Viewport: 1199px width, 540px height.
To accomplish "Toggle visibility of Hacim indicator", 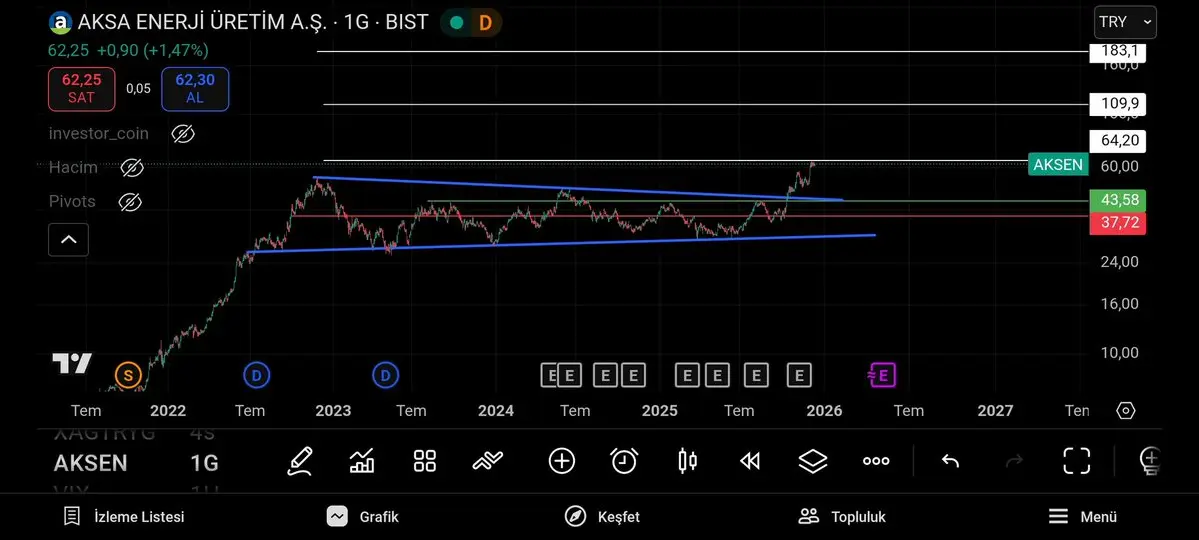I will tap(132, 168).
